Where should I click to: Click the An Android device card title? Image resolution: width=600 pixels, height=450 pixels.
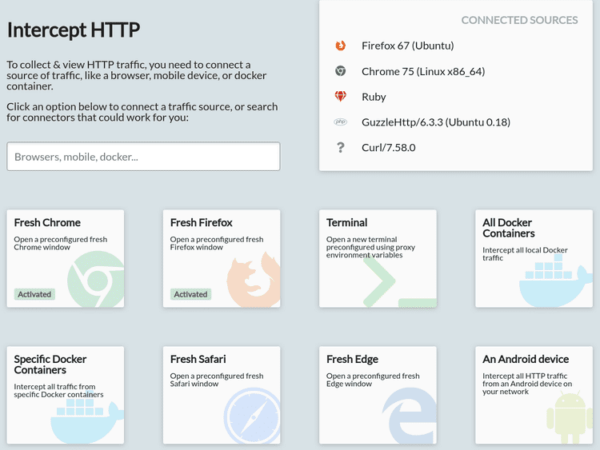[525, 359]
